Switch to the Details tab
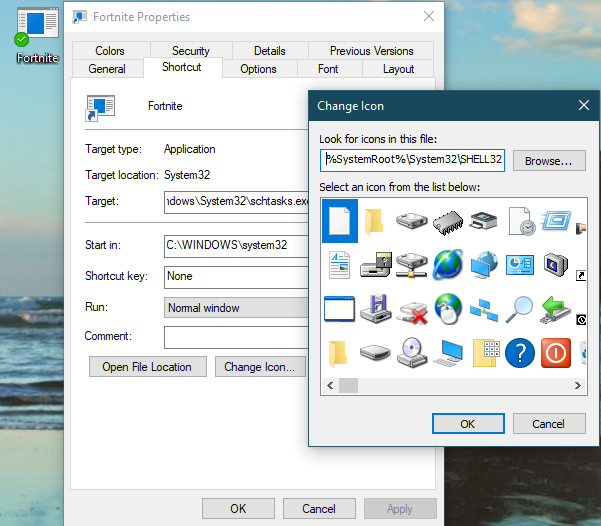601x526 pixels. point(270,51)
